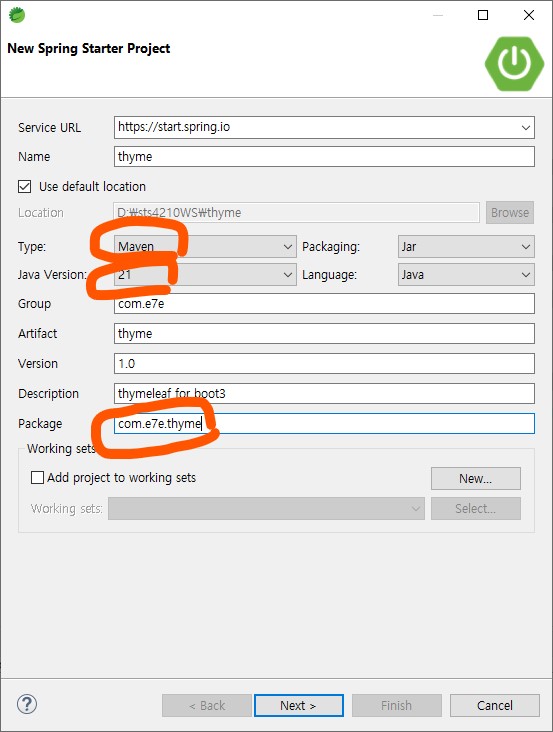Open the disabled Working sets combo box
553x732 pixels.
click(266, 508)
